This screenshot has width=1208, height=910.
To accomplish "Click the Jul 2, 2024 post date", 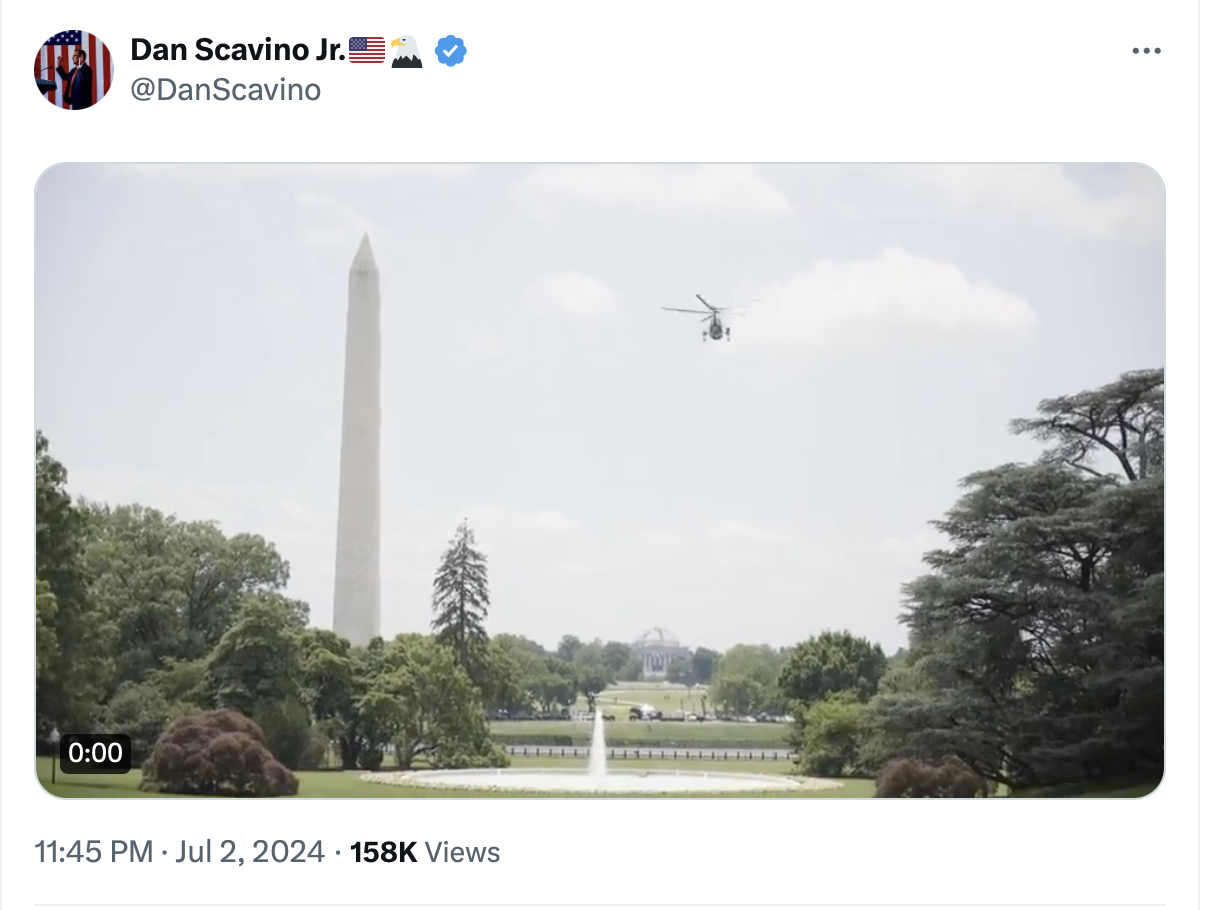I will (x=250, y=852).
